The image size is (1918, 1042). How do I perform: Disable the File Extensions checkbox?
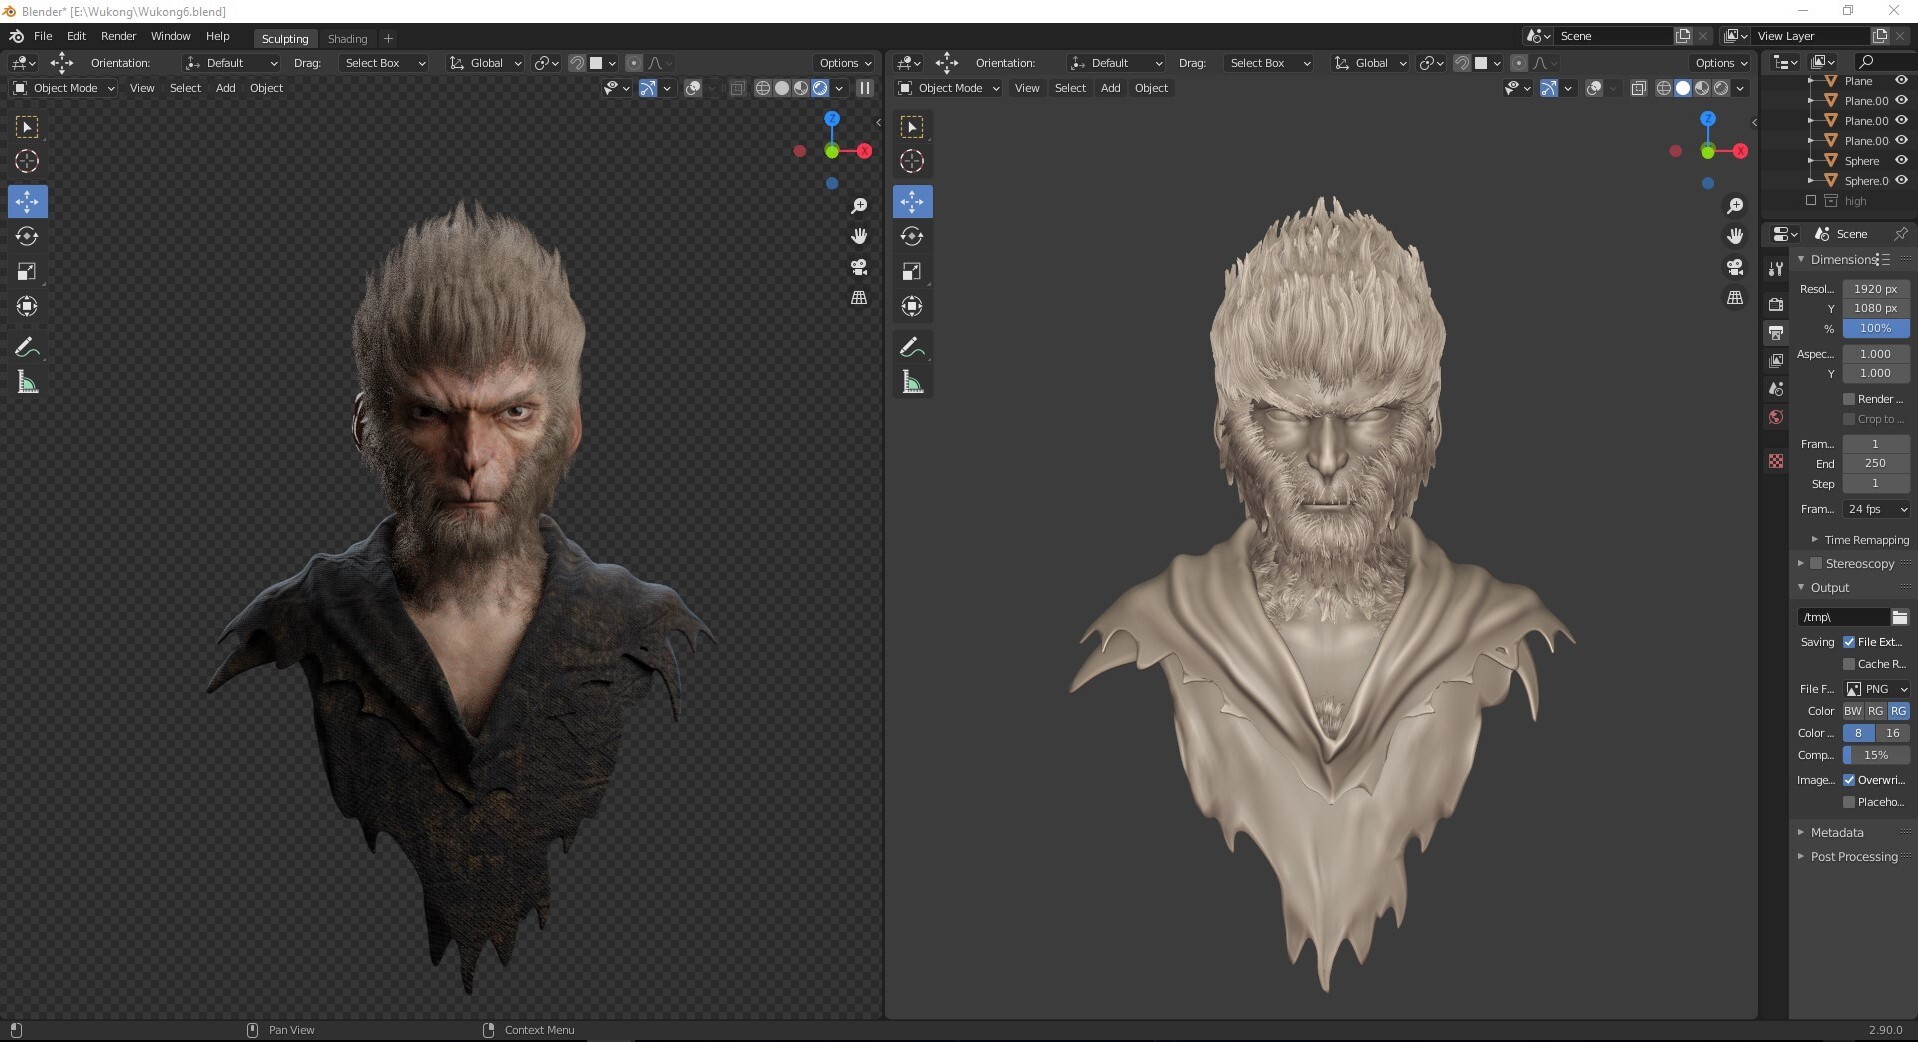(x=1849, y=642)
